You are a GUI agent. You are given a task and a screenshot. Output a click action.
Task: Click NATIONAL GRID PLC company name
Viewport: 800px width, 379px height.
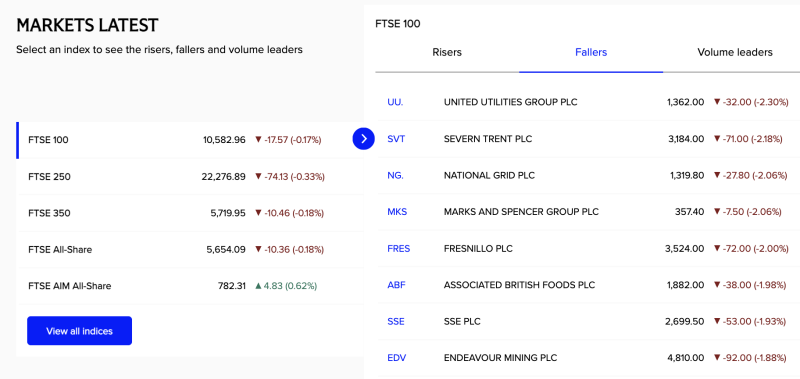[x=489, y=175]
